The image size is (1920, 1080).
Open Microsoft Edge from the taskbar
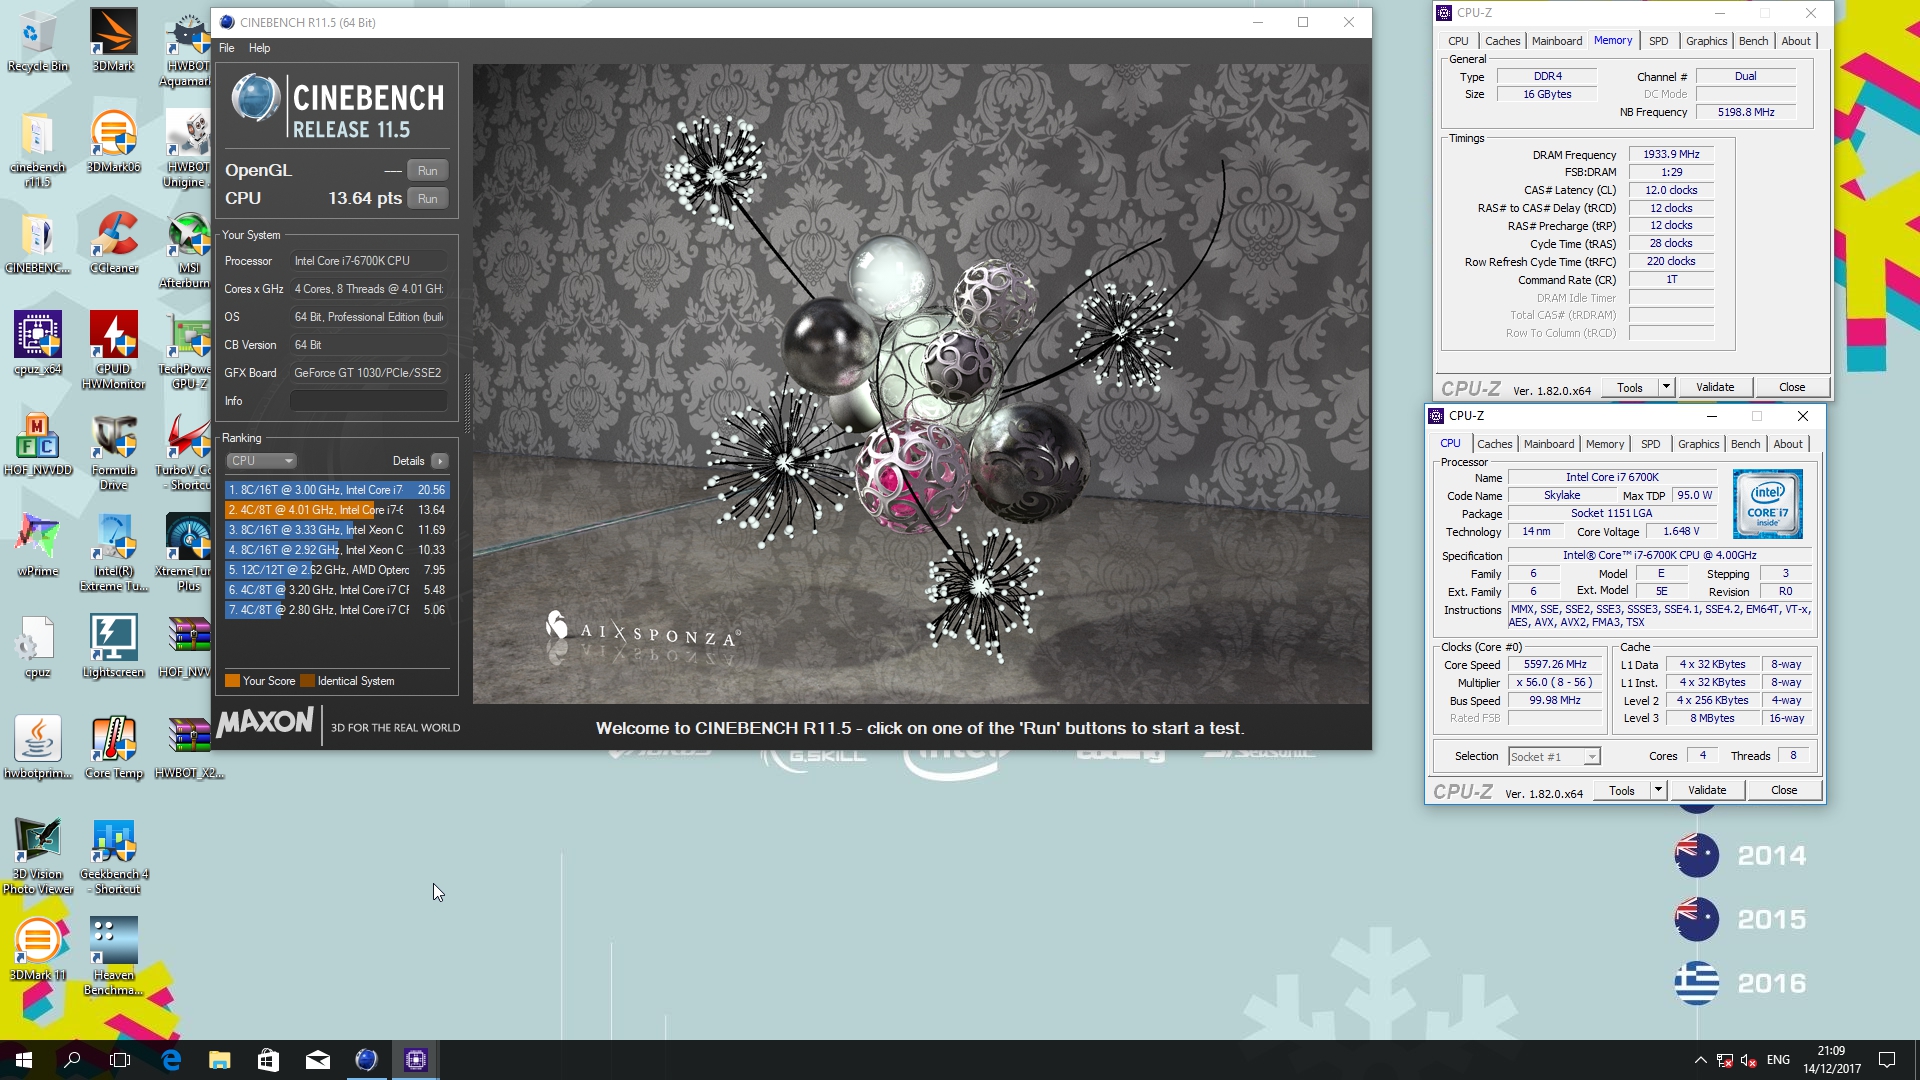point(171,1060)
